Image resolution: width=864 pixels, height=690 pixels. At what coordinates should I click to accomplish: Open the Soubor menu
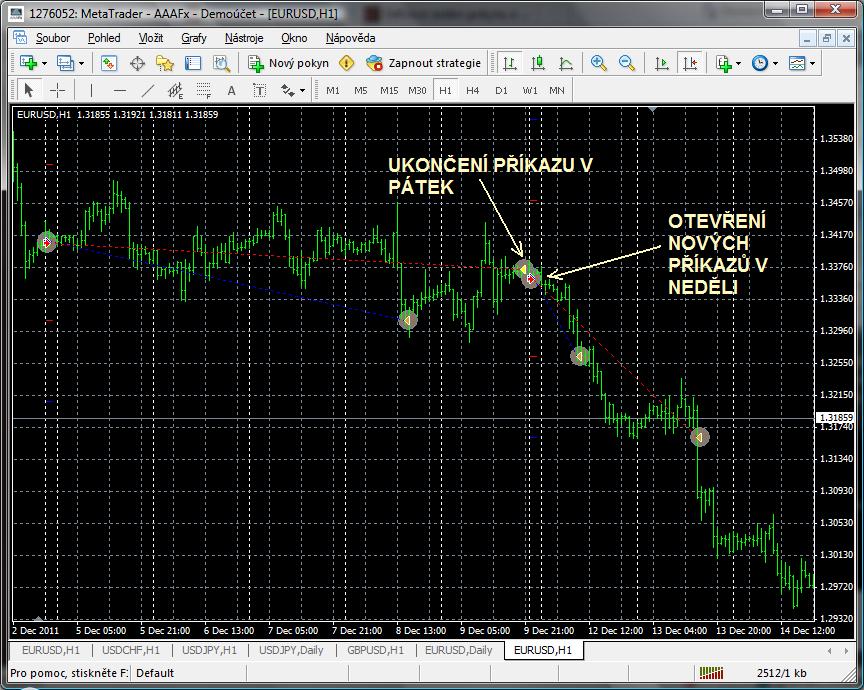53,38
